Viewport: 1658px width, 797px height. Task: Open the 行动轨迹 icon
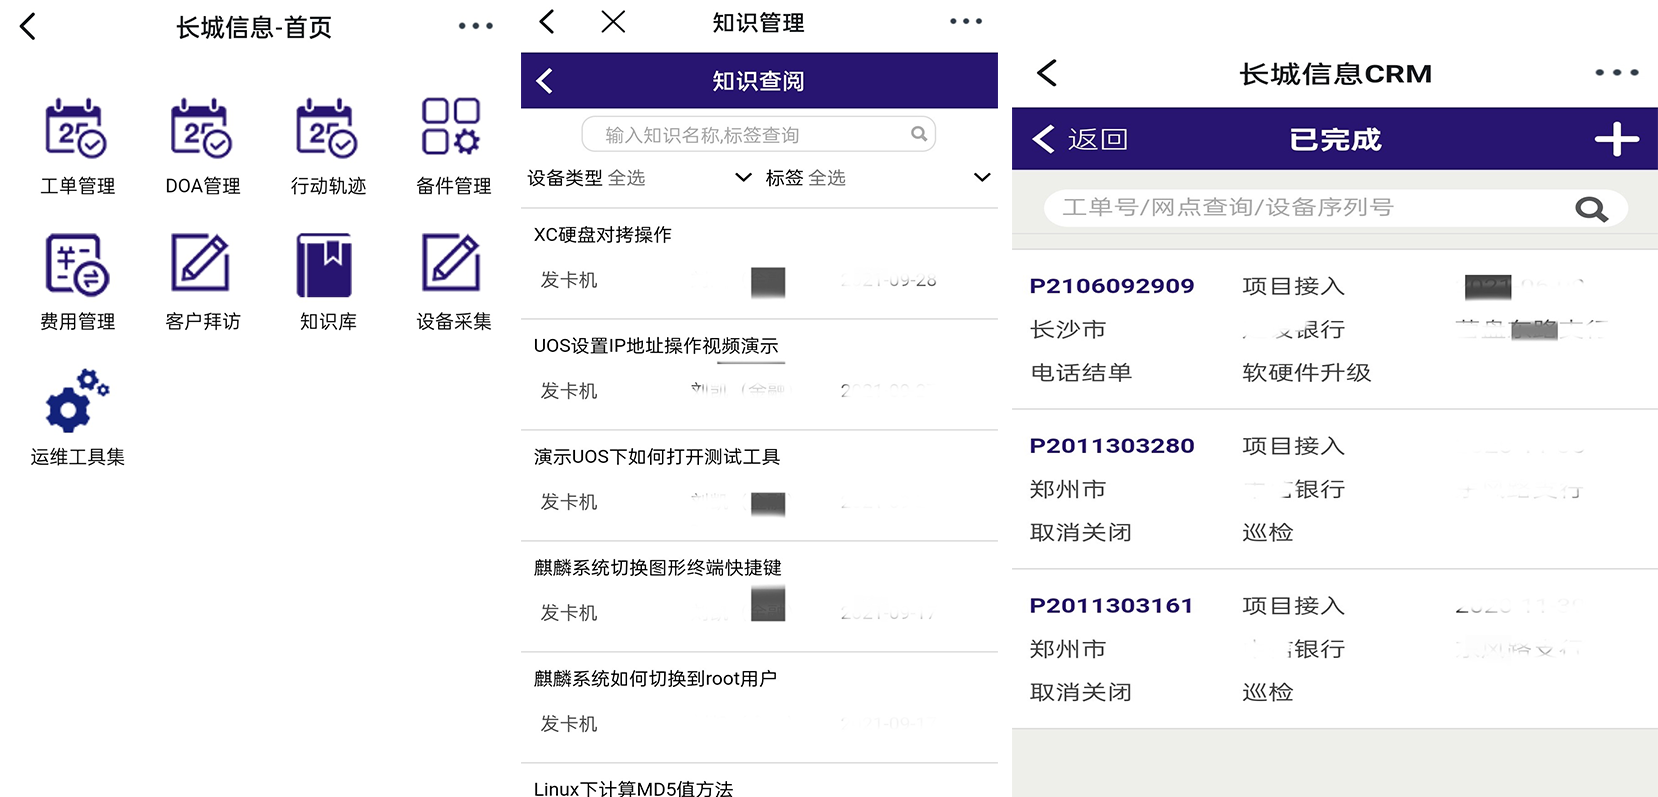pos(327,130)
